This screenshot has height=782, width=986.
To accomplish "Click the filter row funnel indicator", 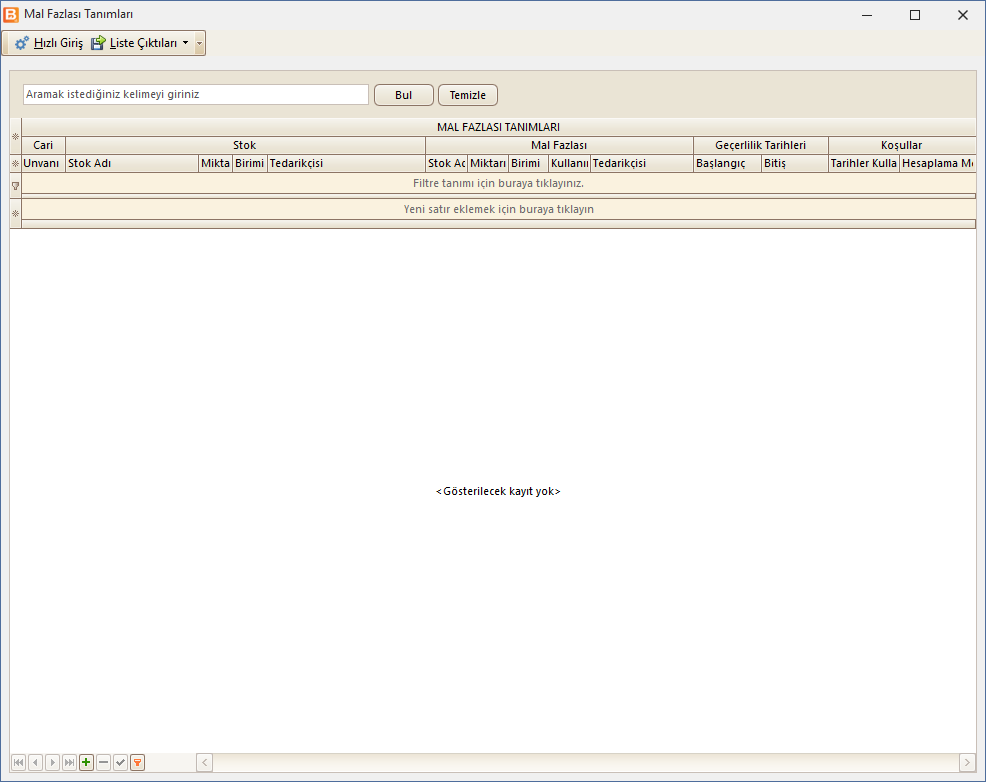I will (x=16, y=185).
